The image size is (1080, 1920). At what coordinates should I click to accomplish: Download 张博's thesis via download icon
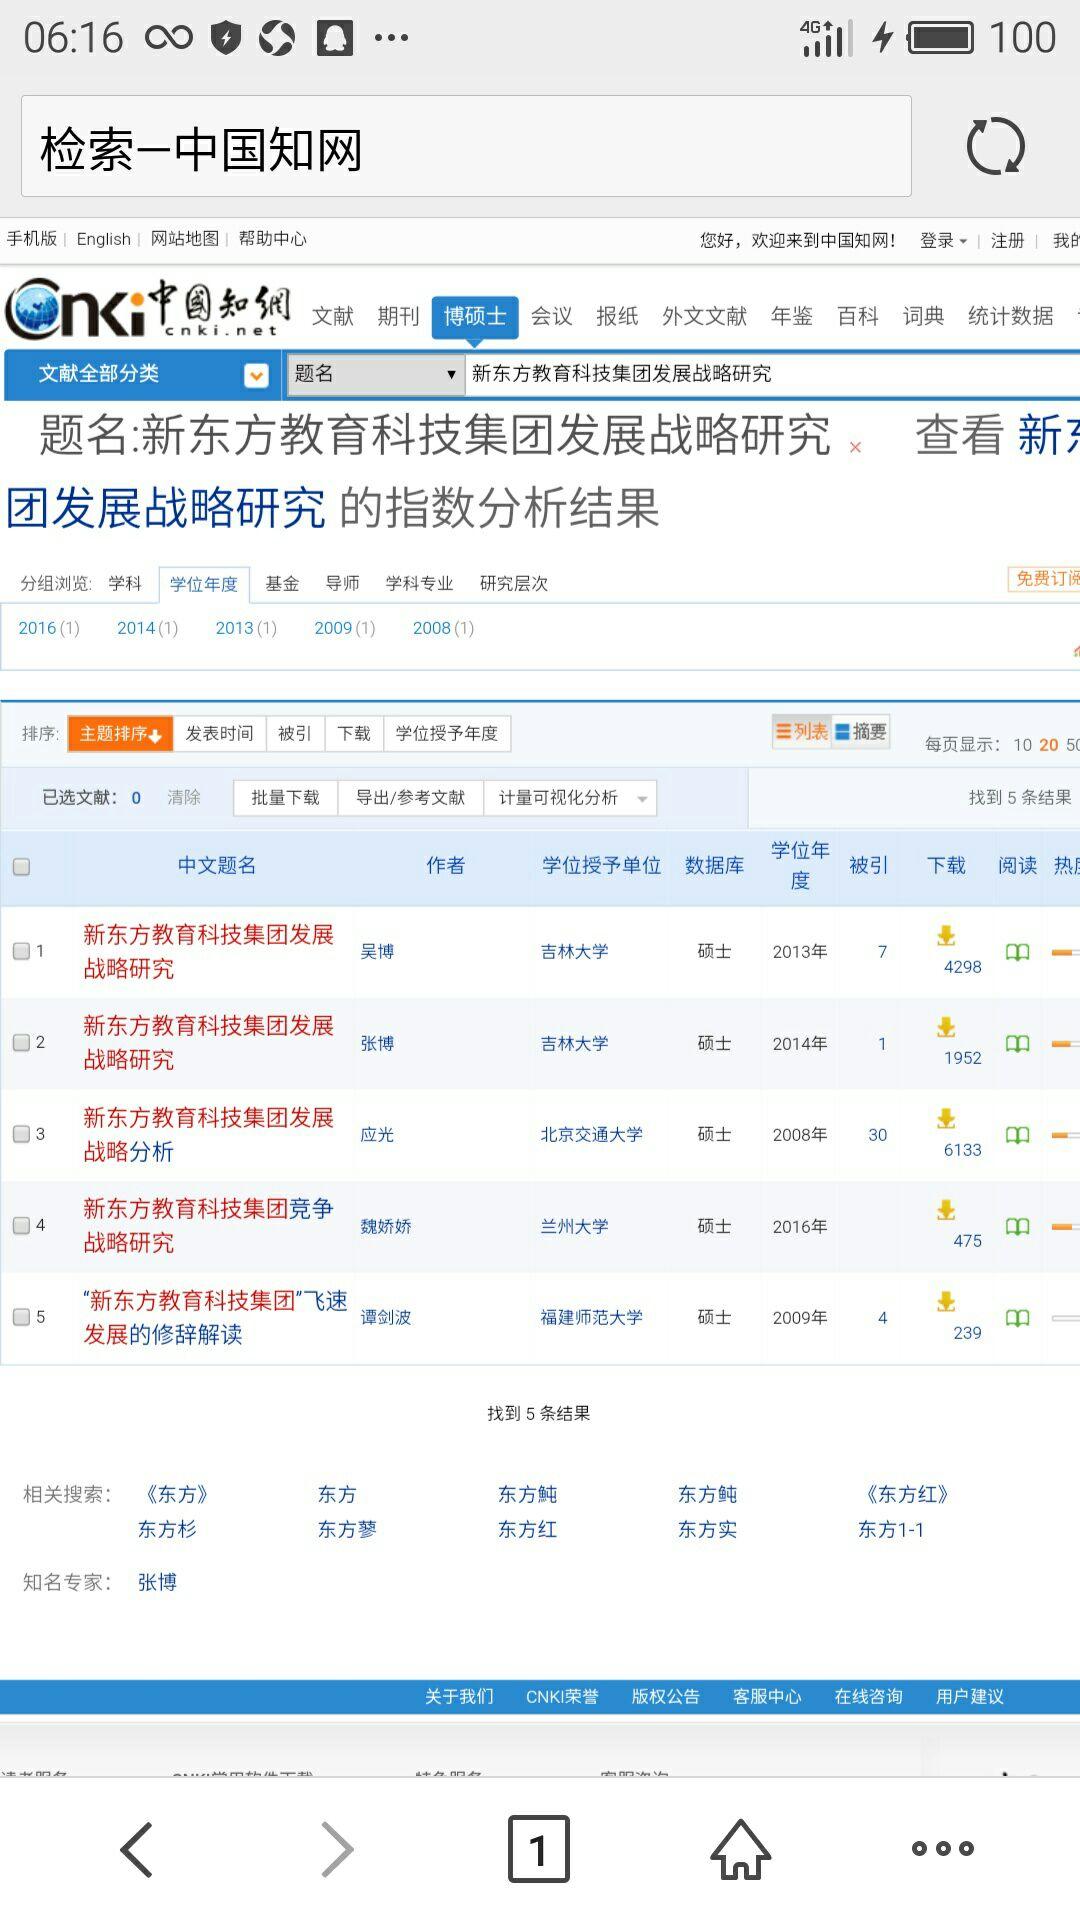pyautogui.click(x=946, y=1027)
